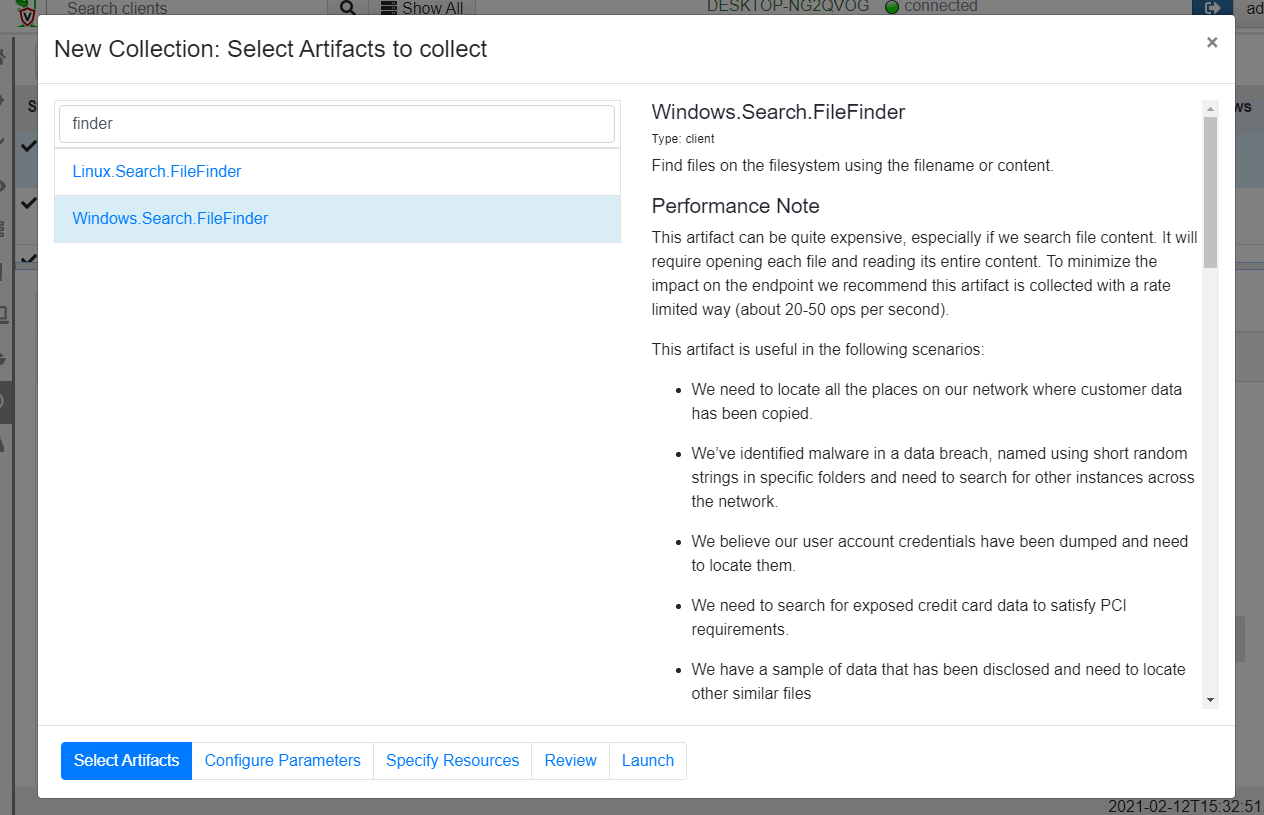
Task: Open the Review step
Action: (x=570, y=761)
